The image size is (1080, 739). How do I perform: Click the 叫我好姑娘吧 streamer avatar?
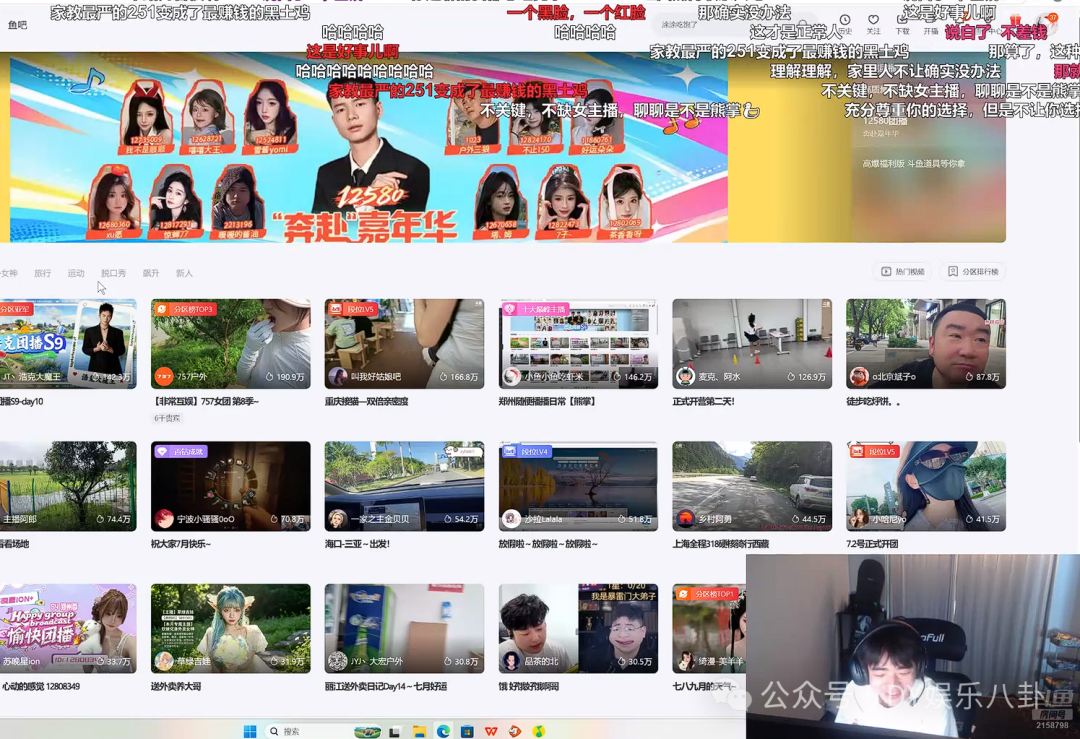coord(338,377)
